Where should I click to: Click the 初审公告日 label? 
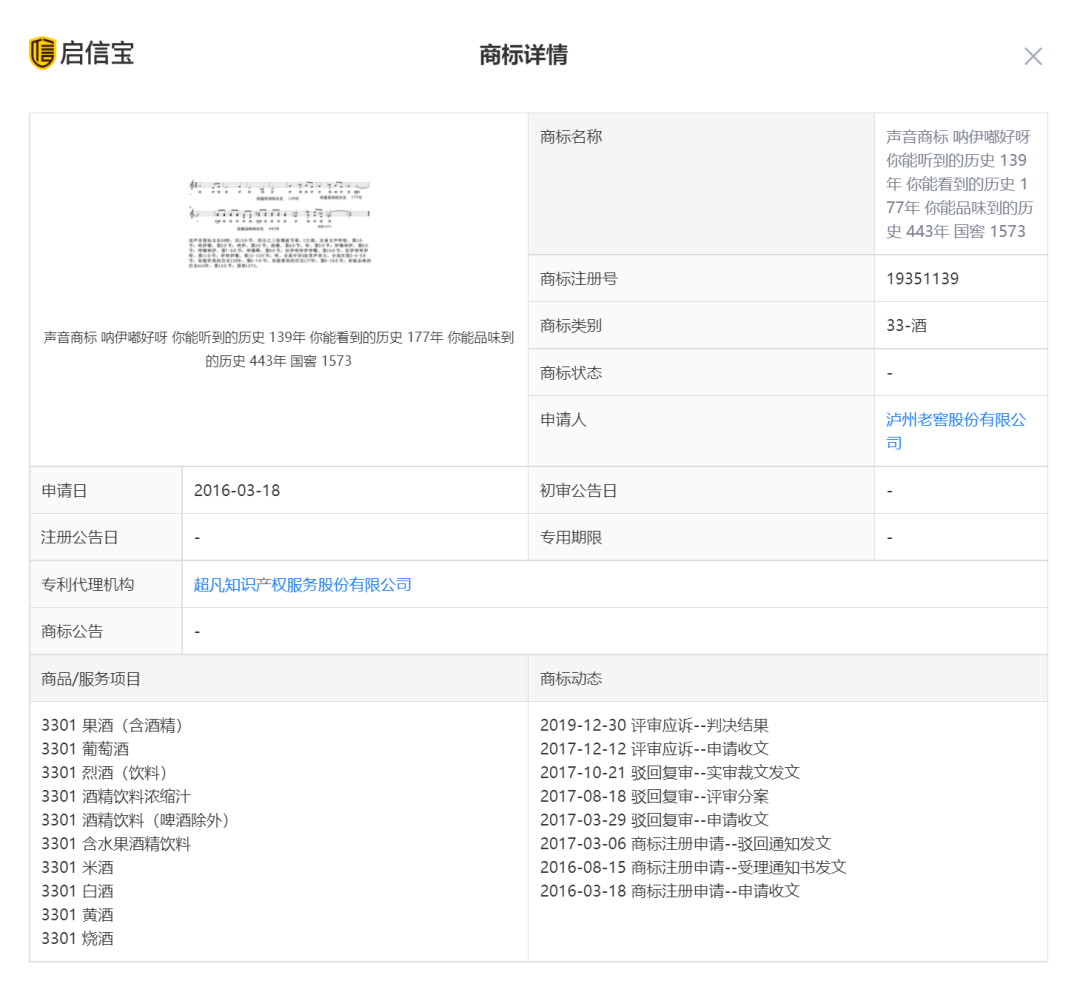tap(579, 490)
